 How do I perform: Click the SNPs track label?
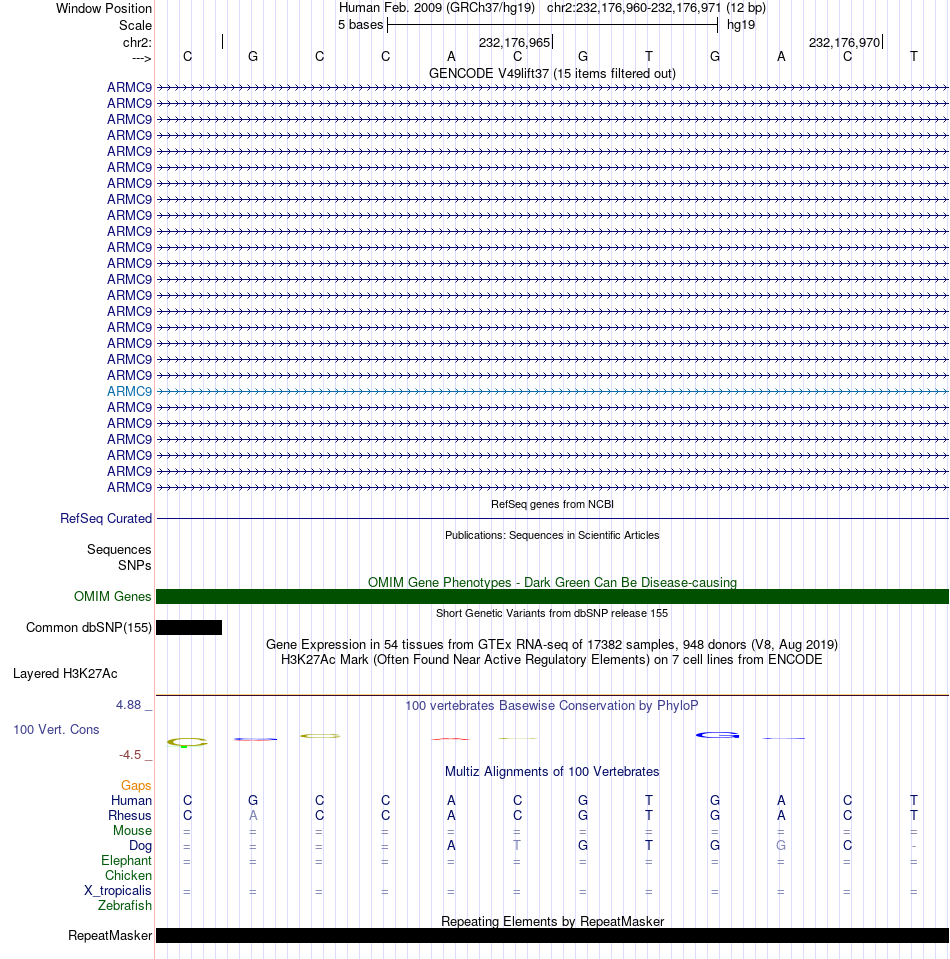[x=135, y=565]
